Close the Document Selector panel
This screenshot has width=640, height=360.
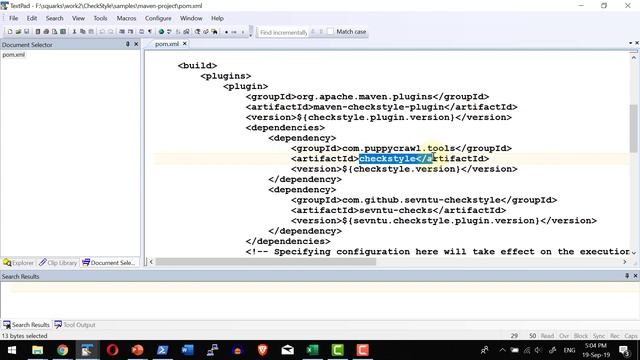point(136,44)
